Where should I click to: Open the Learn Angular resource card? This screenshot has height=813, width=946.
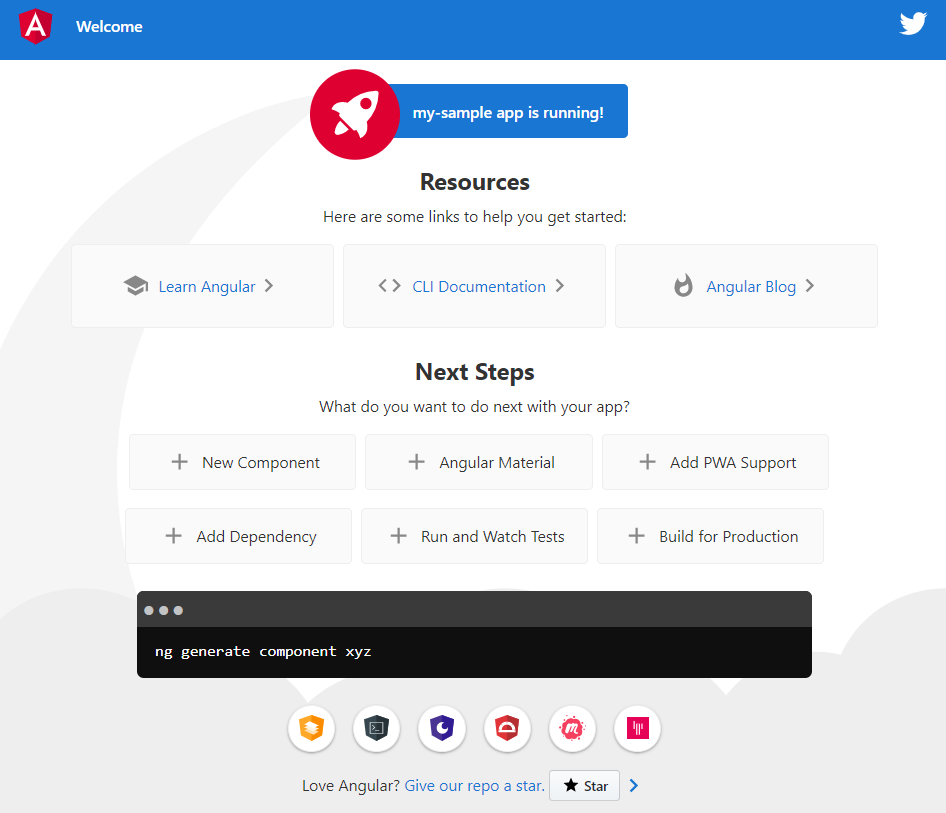point(202,286)
